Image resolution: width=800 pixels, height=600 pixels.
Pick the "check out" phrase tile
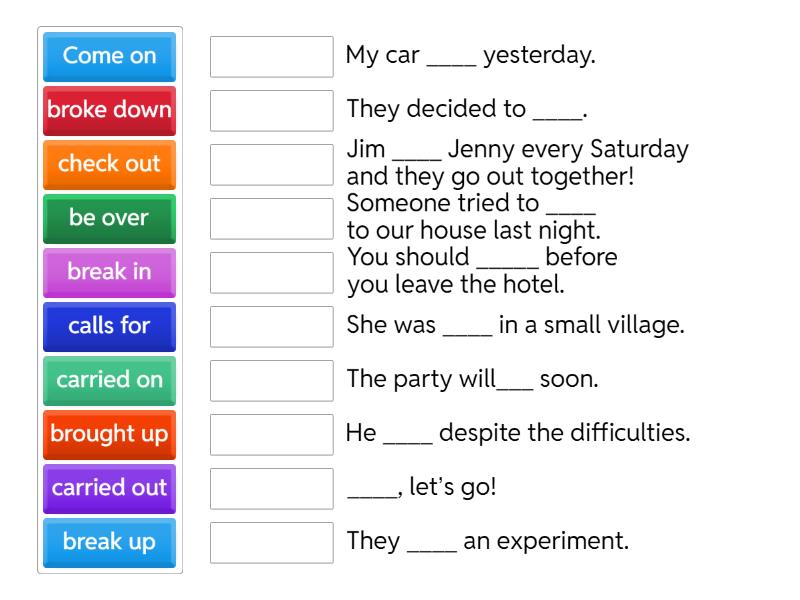coord(108,165)
